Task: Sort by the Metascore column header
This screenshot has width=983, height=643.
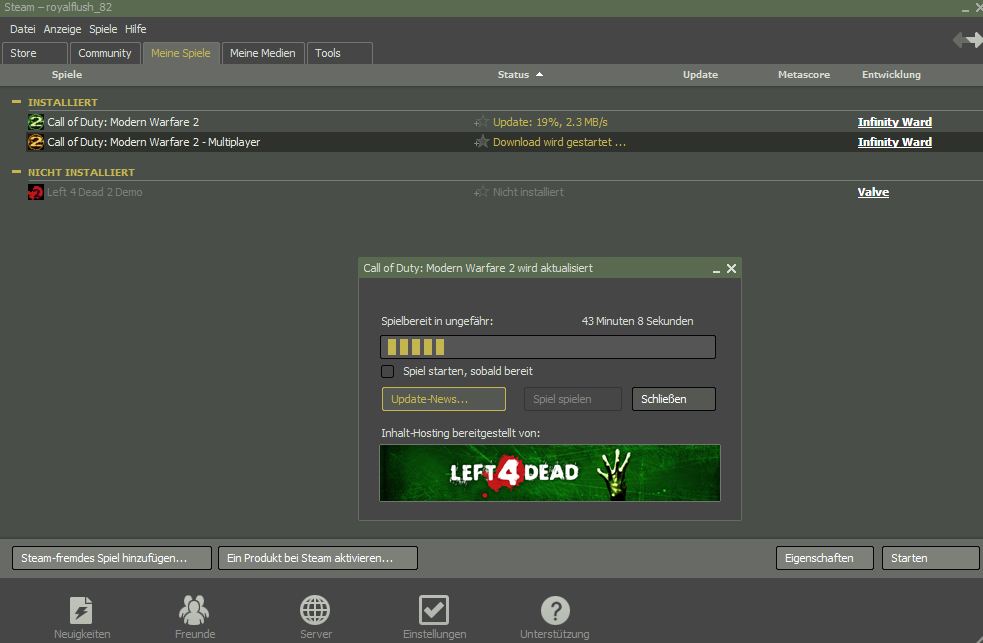Action: tap(804, 74)
